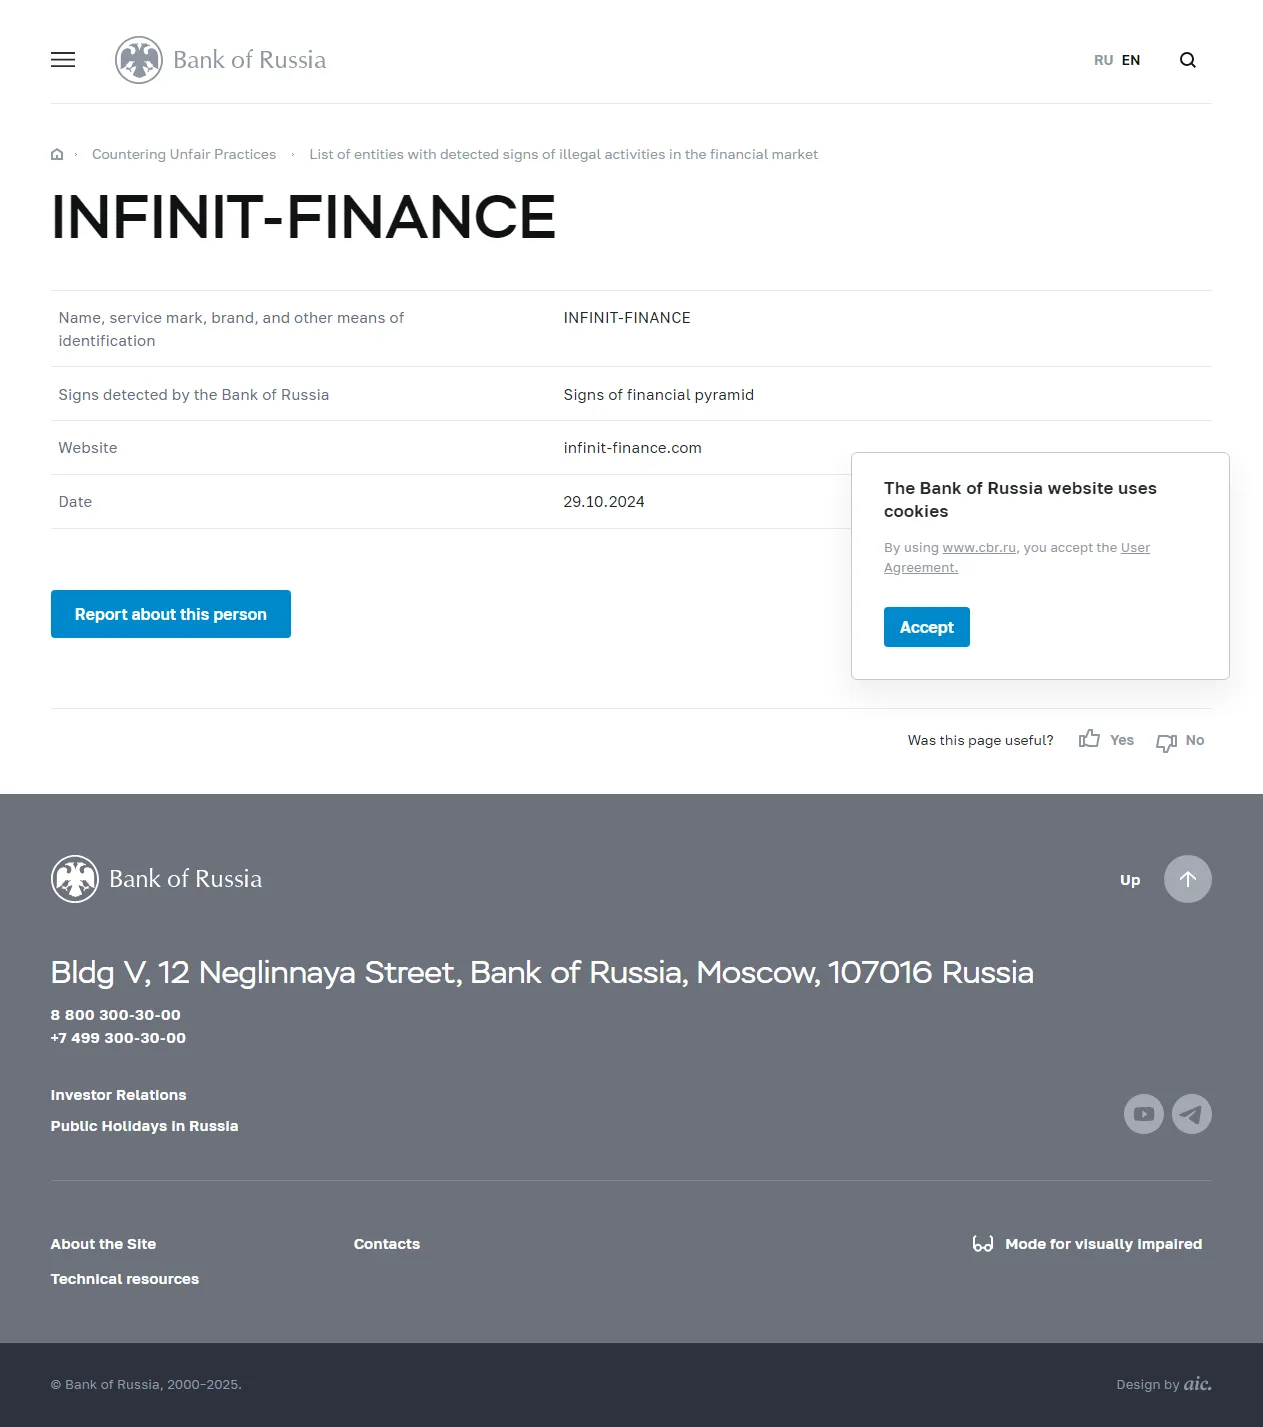This screenshot has width=1263, height=1427.
Task: Click the thumbs-up Yes icon
Action: (x=1089, y=739)
